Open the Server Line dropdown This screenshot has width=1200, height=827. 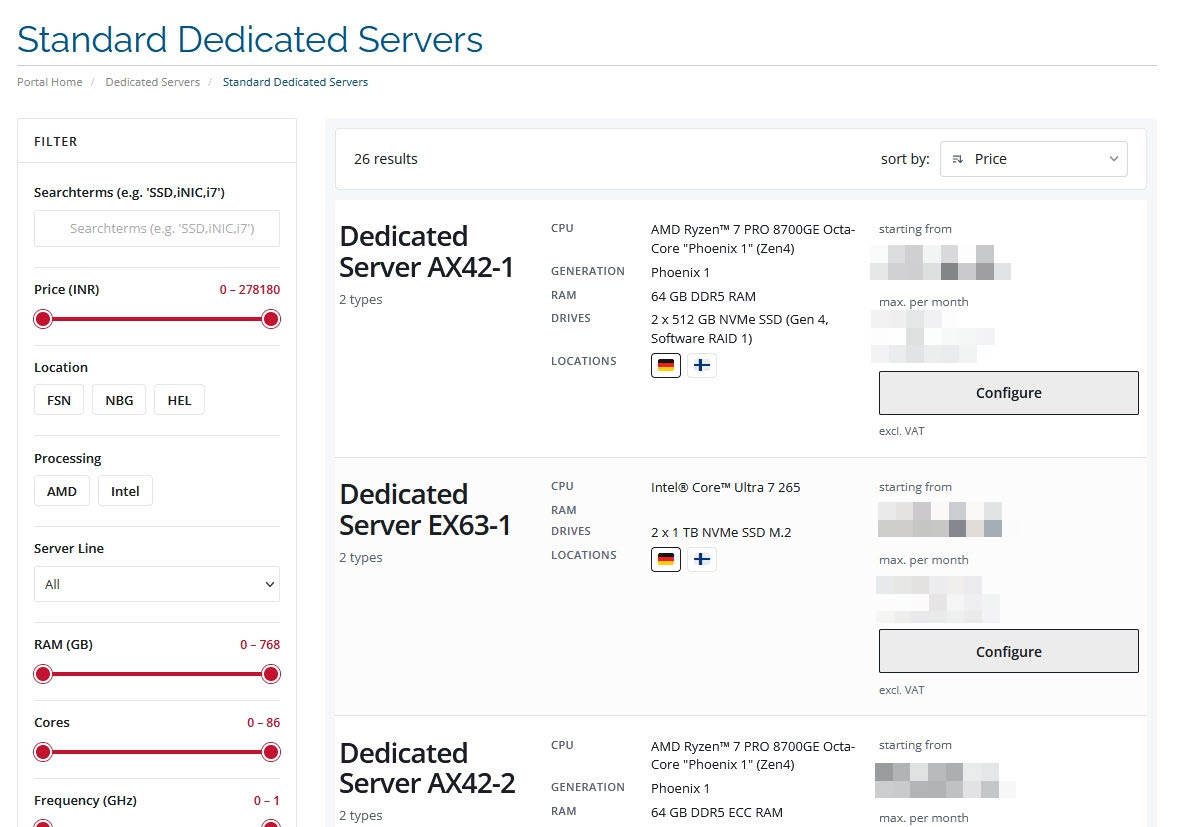[157, 584]
